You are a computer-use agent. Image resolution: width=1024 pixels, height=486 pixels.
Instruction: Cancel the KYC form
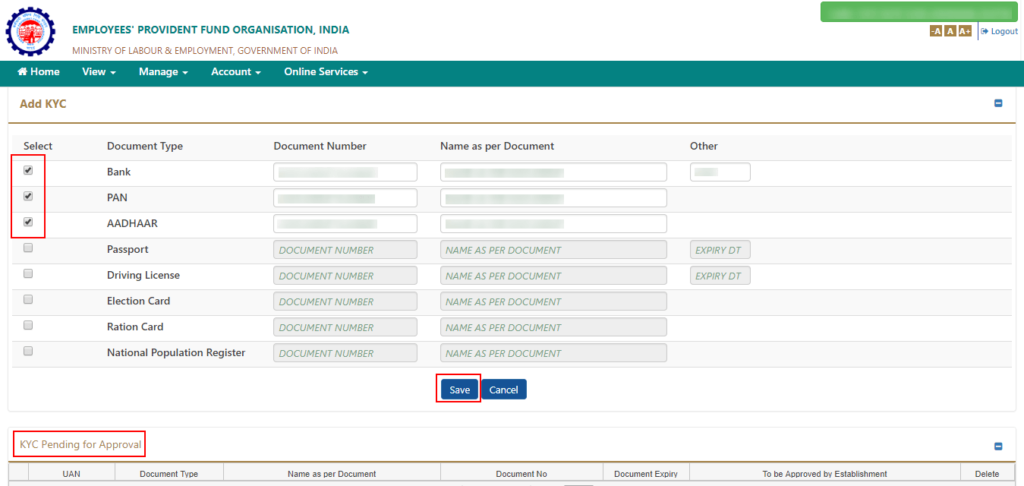(x=504, y=389)
